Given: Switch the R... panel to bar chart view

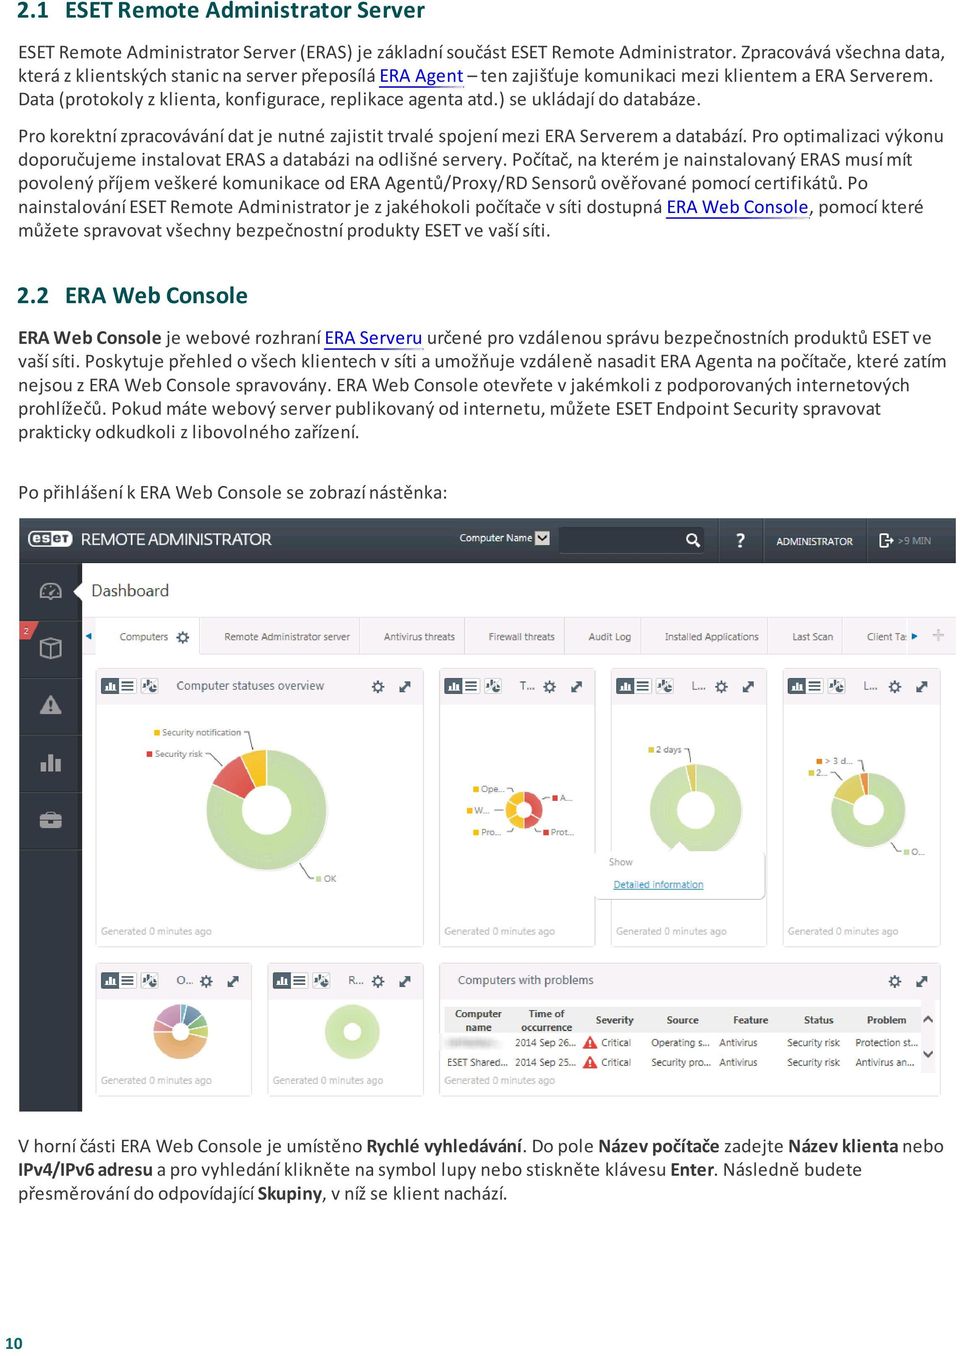Looking at the screenshot, I should 283,981.
